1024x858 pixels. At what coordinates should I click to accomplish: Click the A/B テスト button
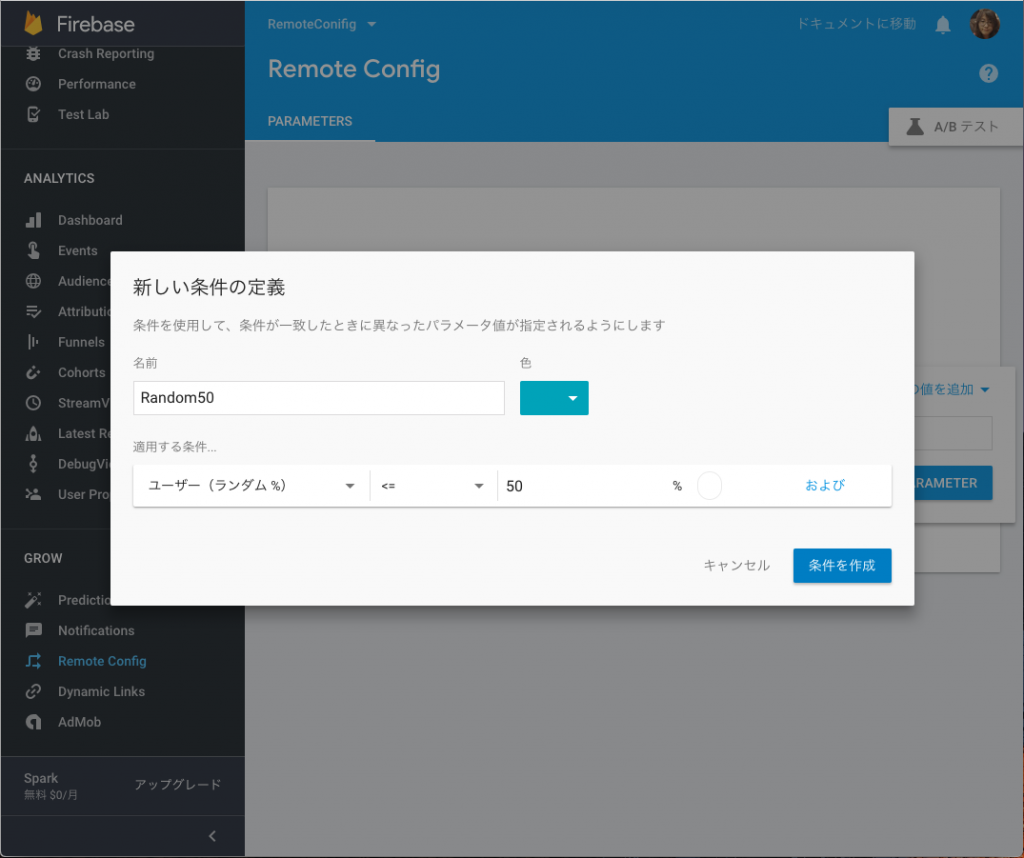click(956, 127)
